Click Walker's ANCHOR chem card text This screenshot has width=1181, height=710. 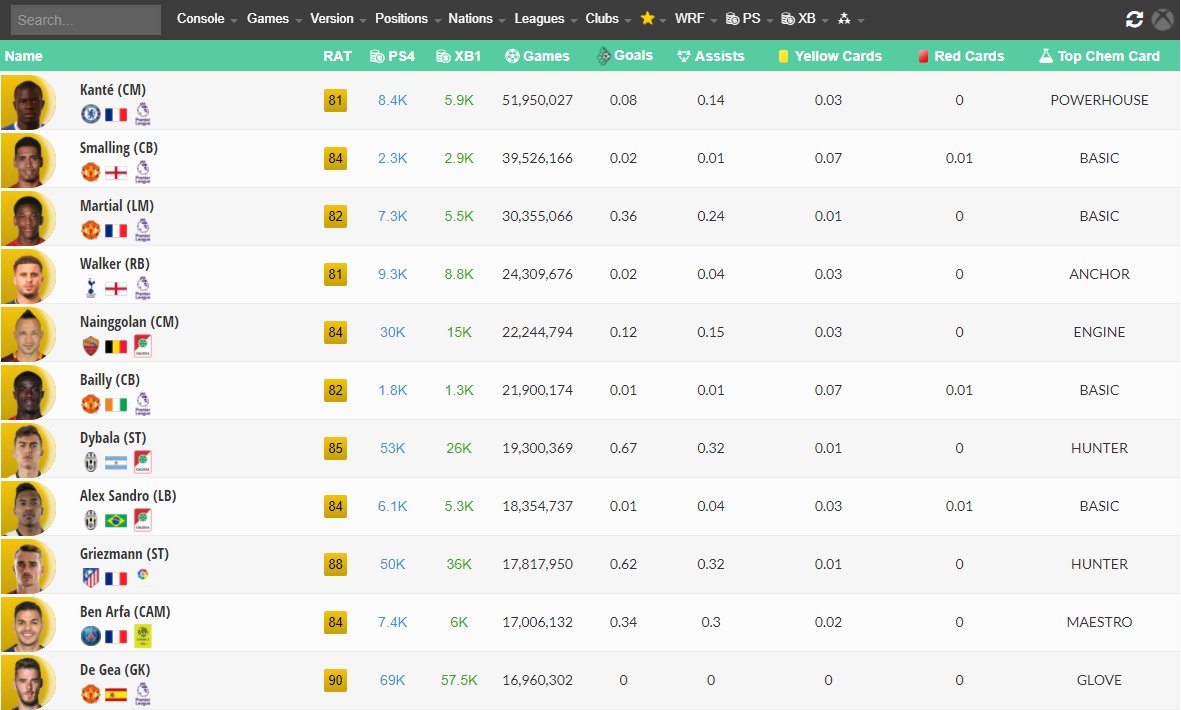[1099, 274]
